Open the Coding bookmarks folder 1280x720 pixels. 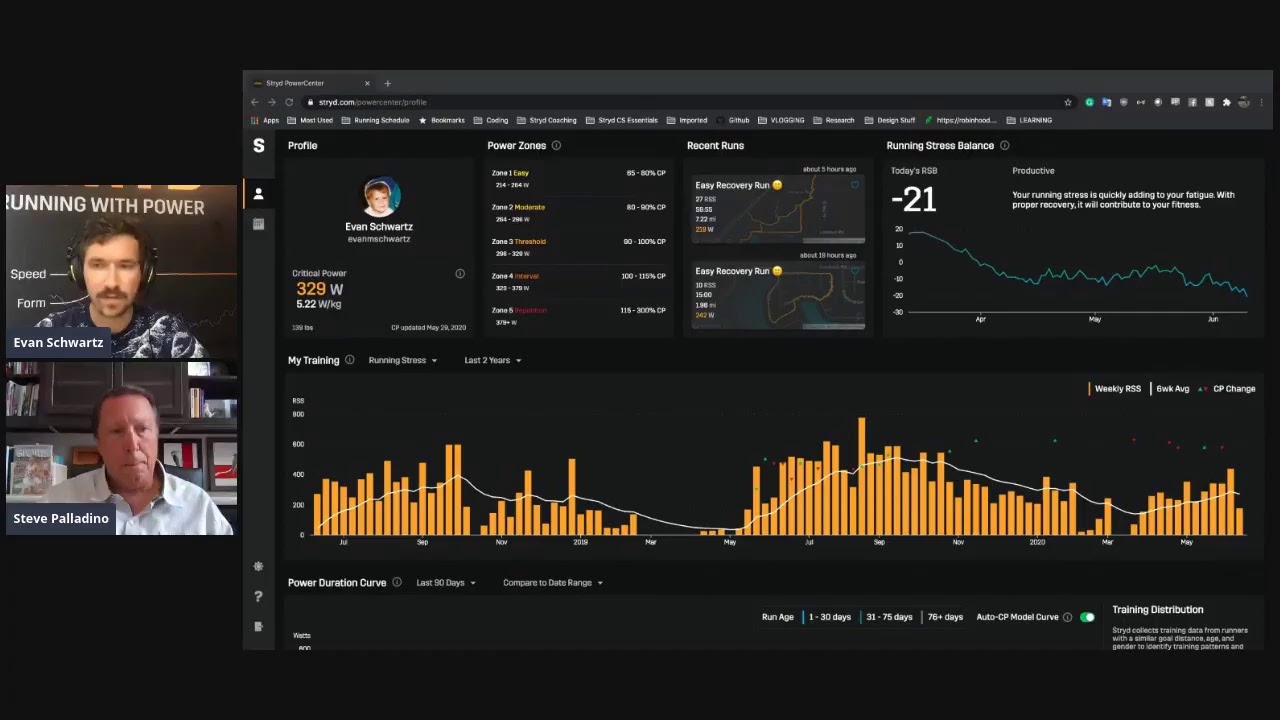[x=491, y=120]
